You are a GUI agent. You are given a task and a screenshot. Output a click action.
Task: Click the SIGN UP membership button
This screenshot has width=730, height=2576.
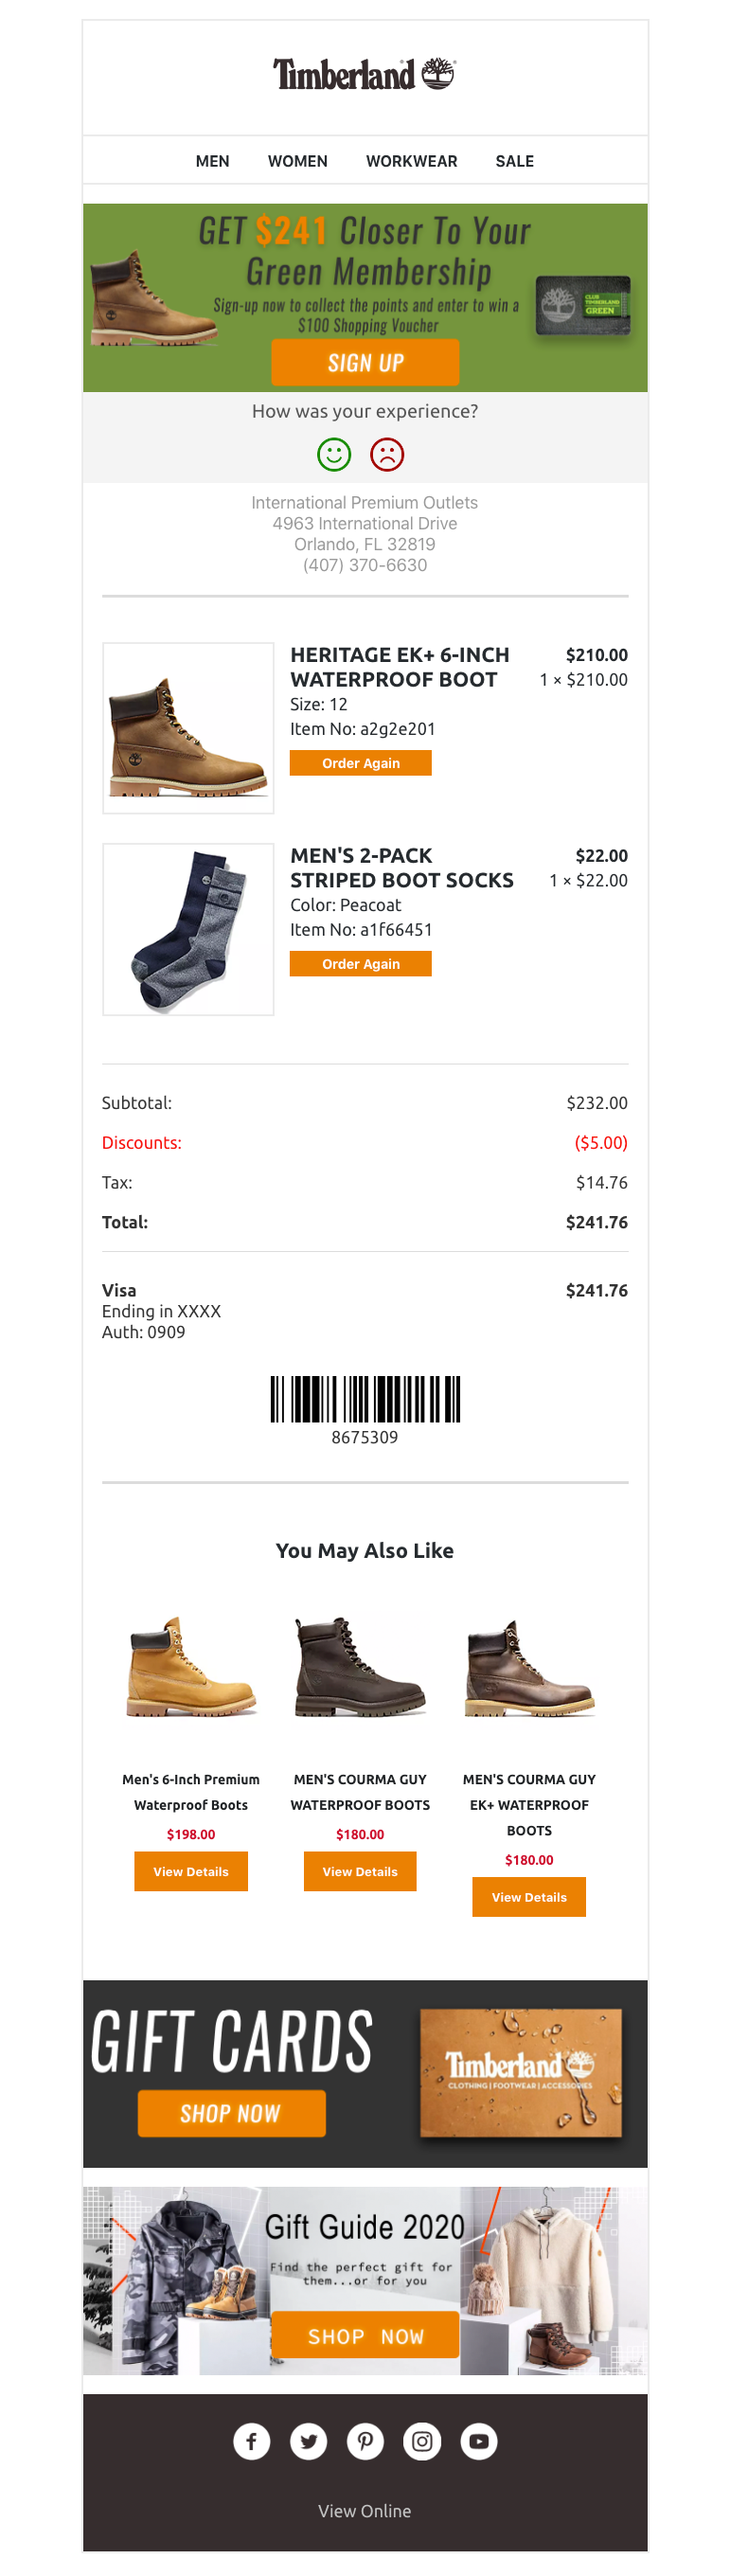pos(365,362)
